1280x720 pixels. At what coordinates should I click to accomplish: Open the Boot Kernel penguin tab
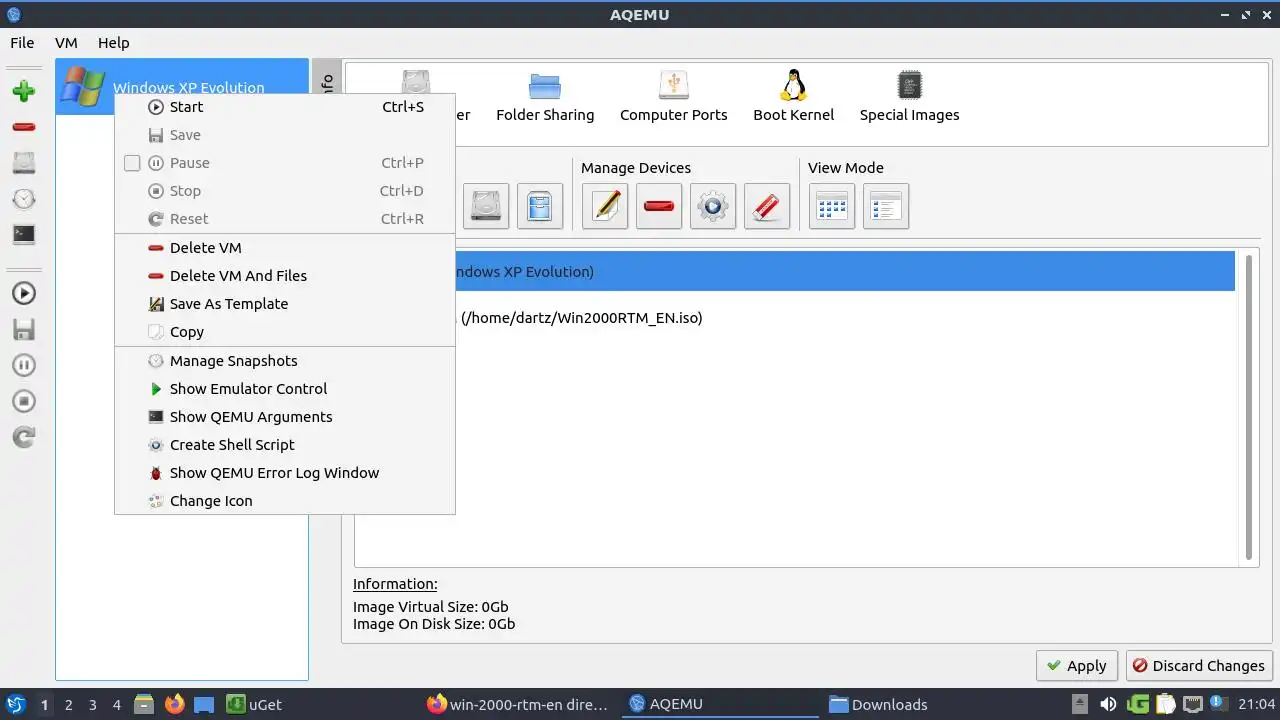pos(793,97)
